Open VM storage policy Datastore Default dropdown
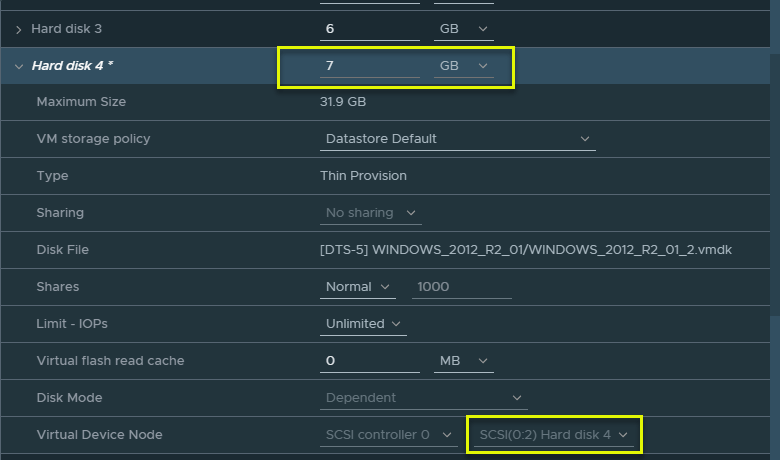This screenshot has height=460, width=780. click(457, 139)
